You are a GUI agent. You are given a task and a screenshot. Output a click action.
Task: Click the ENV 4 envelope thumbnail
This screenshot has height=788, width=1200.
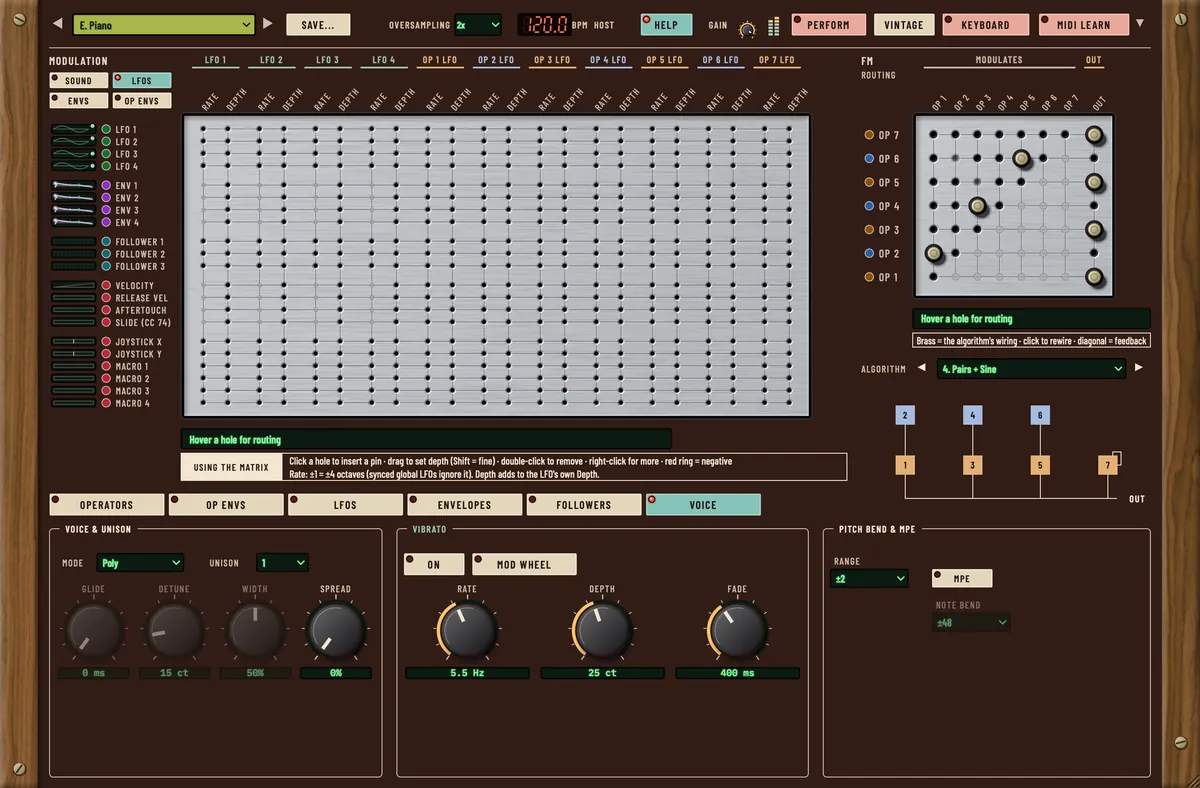tap(74, 222)
